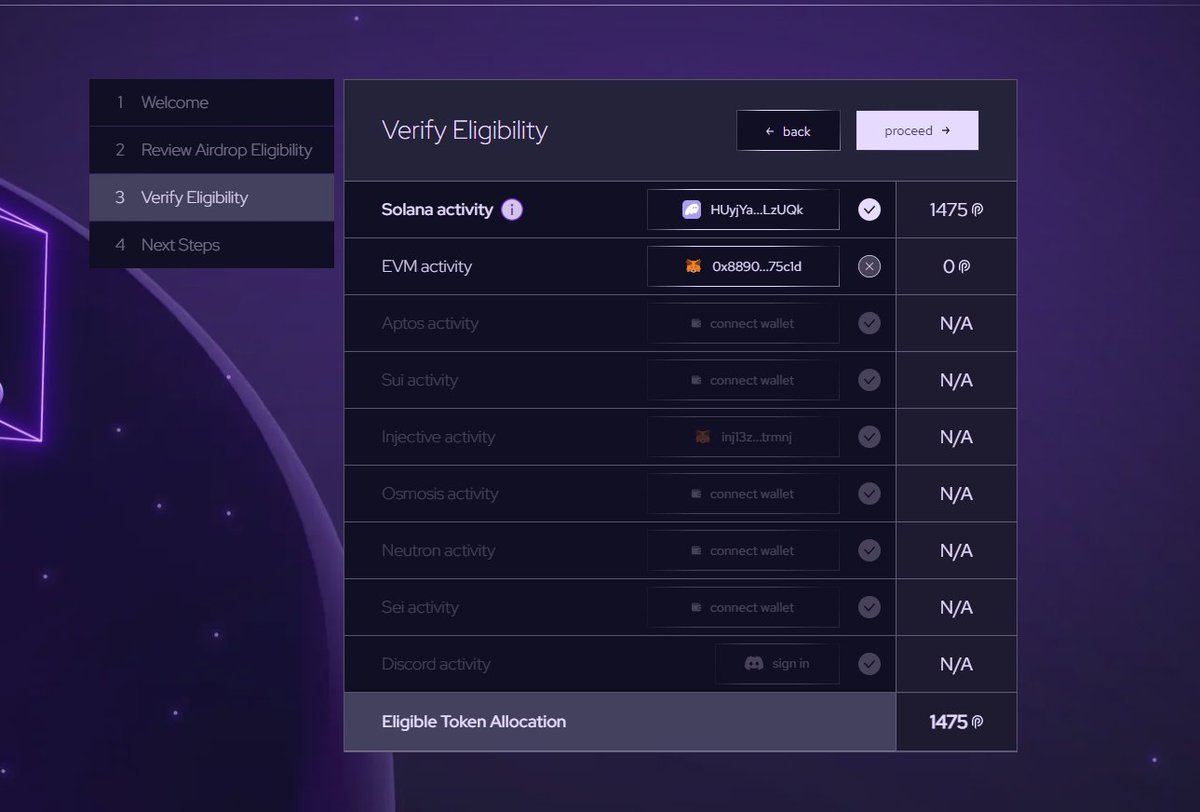
Task: Proceed to the next step
Action: [x=917, y=131]
